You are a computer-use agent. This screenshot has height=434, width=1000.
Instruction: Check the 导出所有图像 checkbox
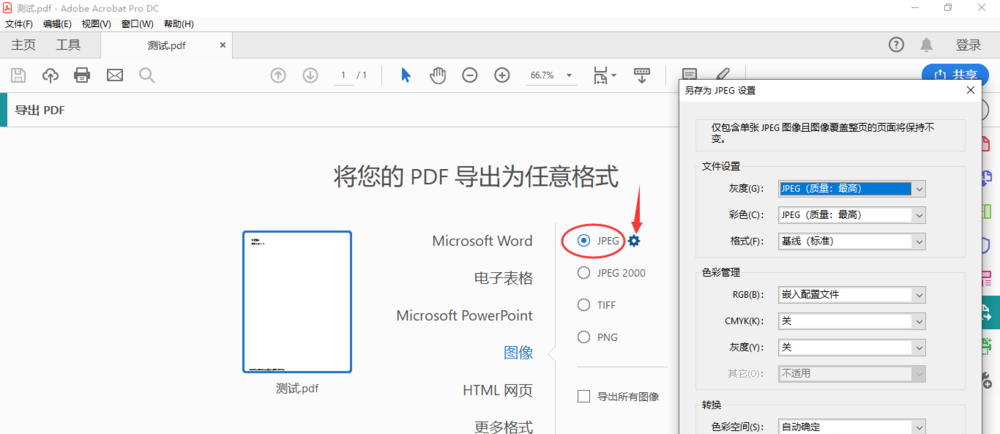[x=584, y=396]
